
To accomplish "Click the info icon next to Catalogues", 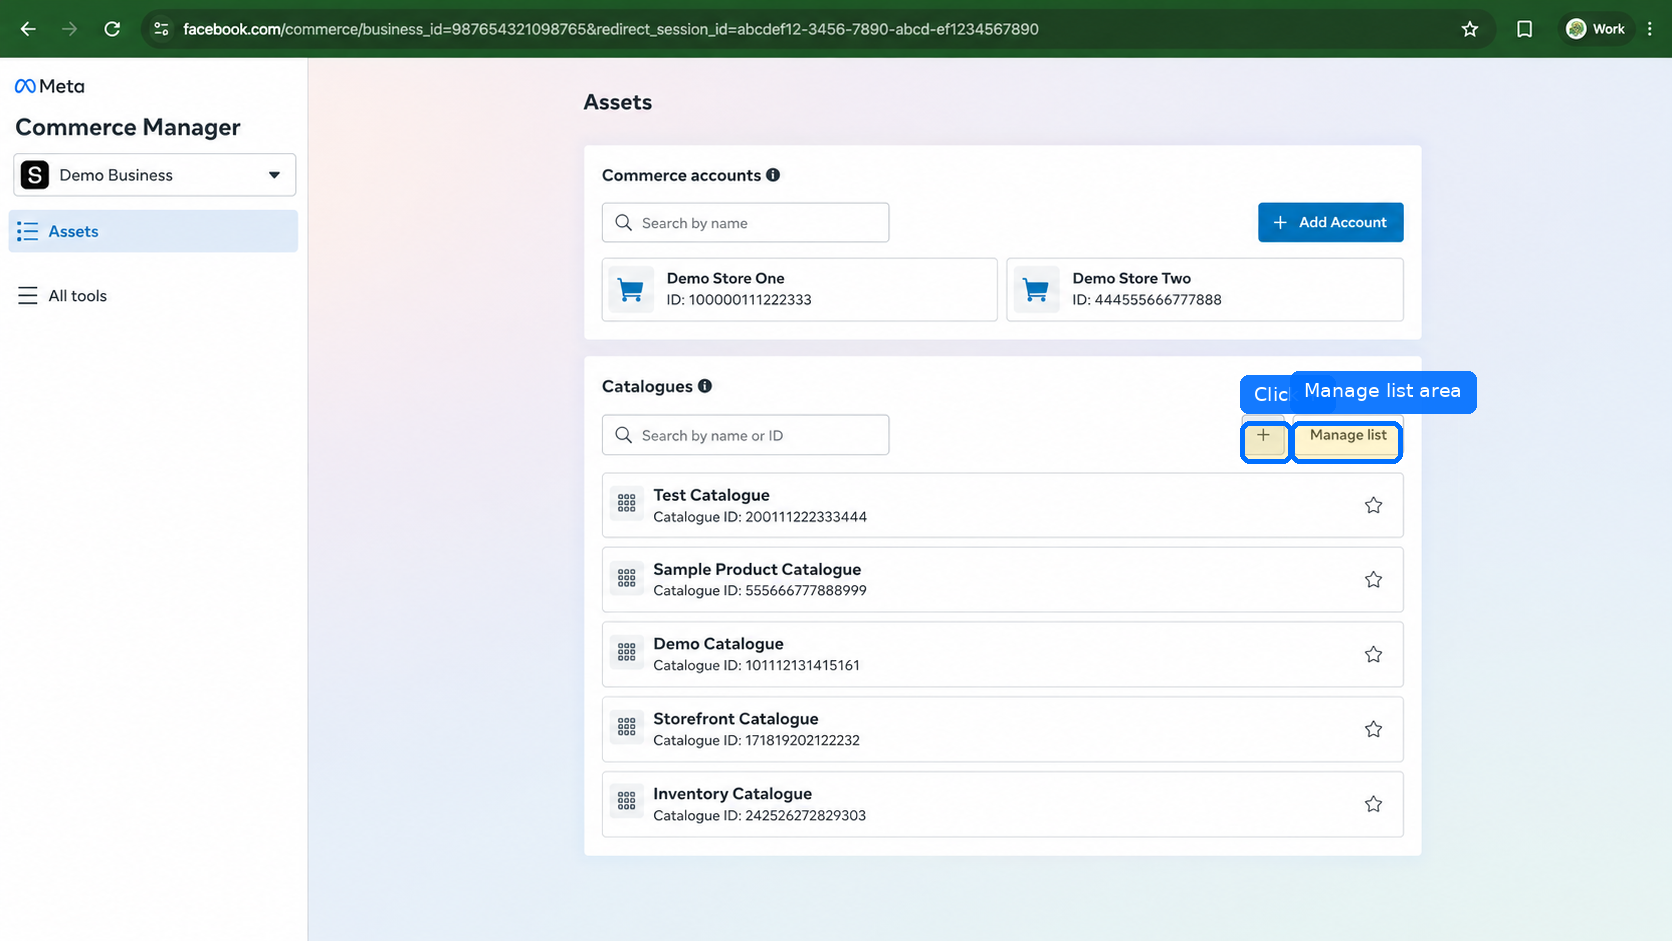I will (x=705, y=386).
